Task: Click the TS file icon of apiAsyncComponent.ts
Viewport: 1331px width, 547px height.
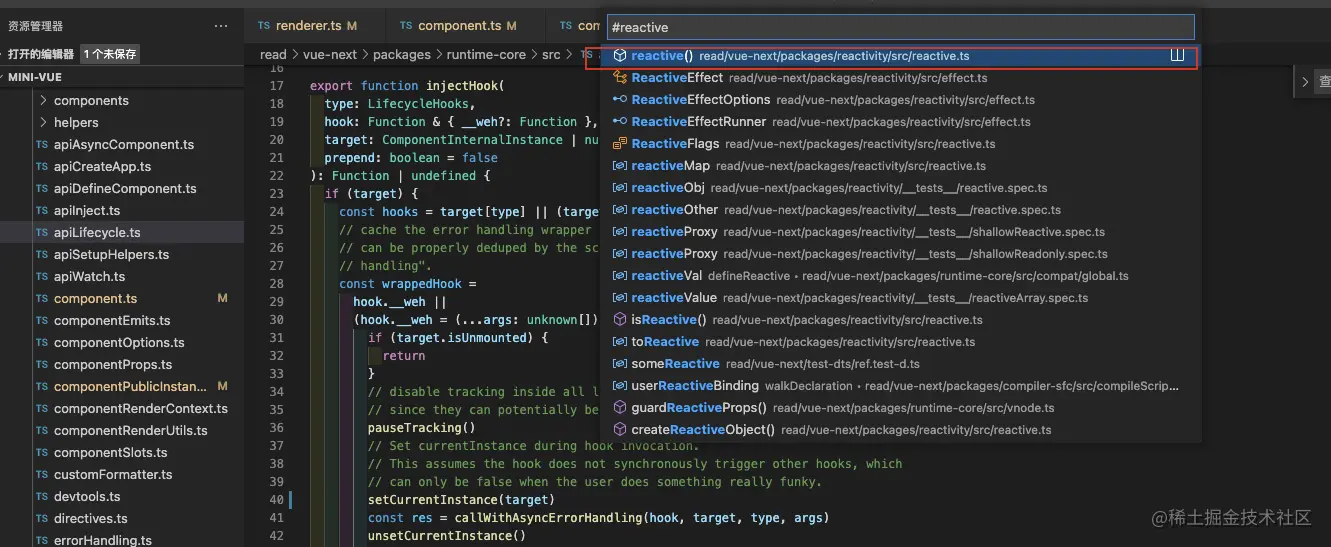Action: click(x=42, y=145)
